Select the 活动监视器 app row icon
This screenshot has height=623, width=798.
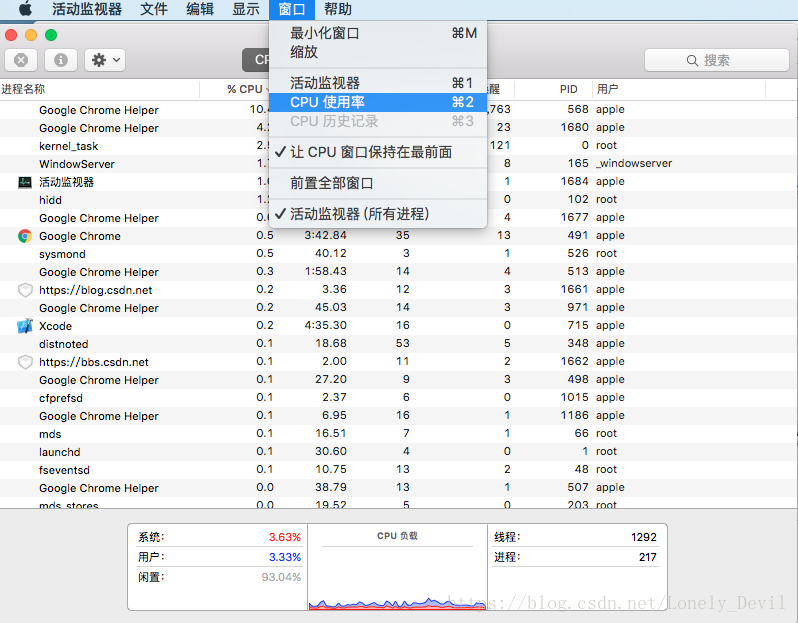pos(25,182)
